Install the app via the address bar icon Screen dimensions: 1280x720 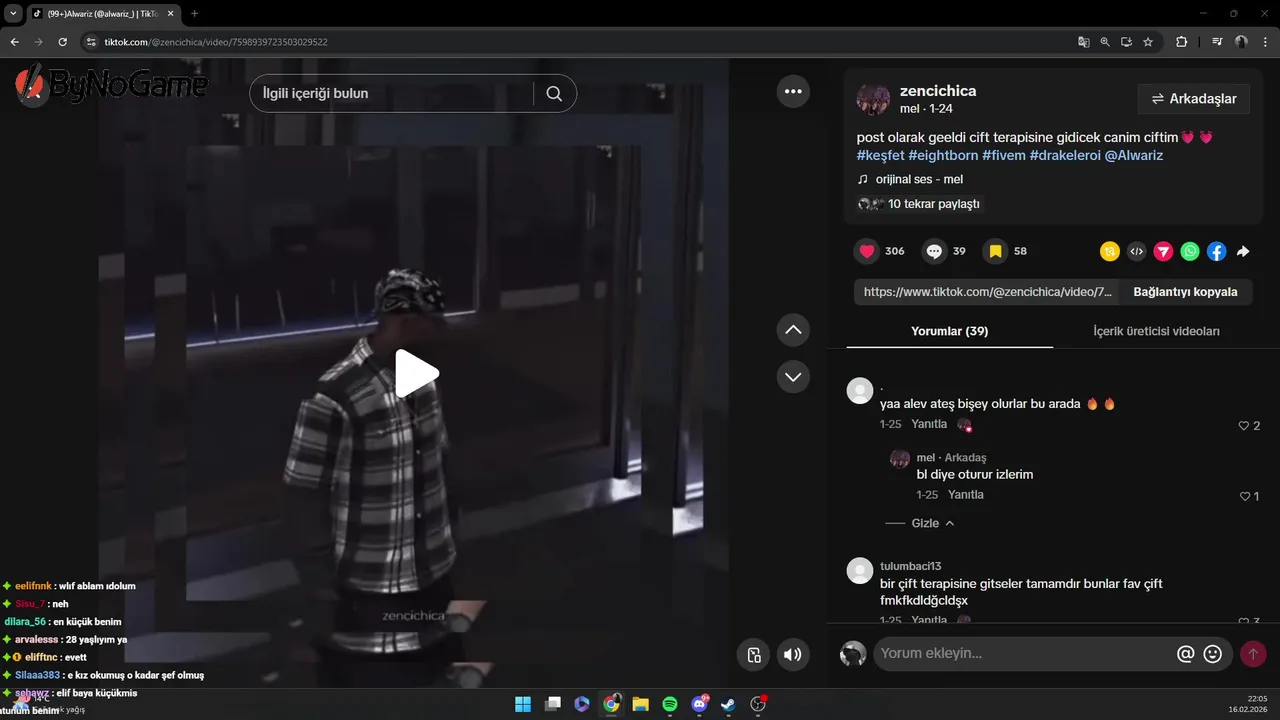1126,42
